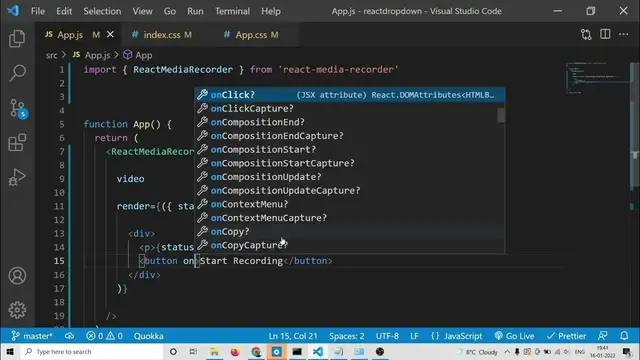The height and width of the screenshot is (360, 640).
Task: Click the Ln 15, Col 21 position indicator
Action: 293,336
